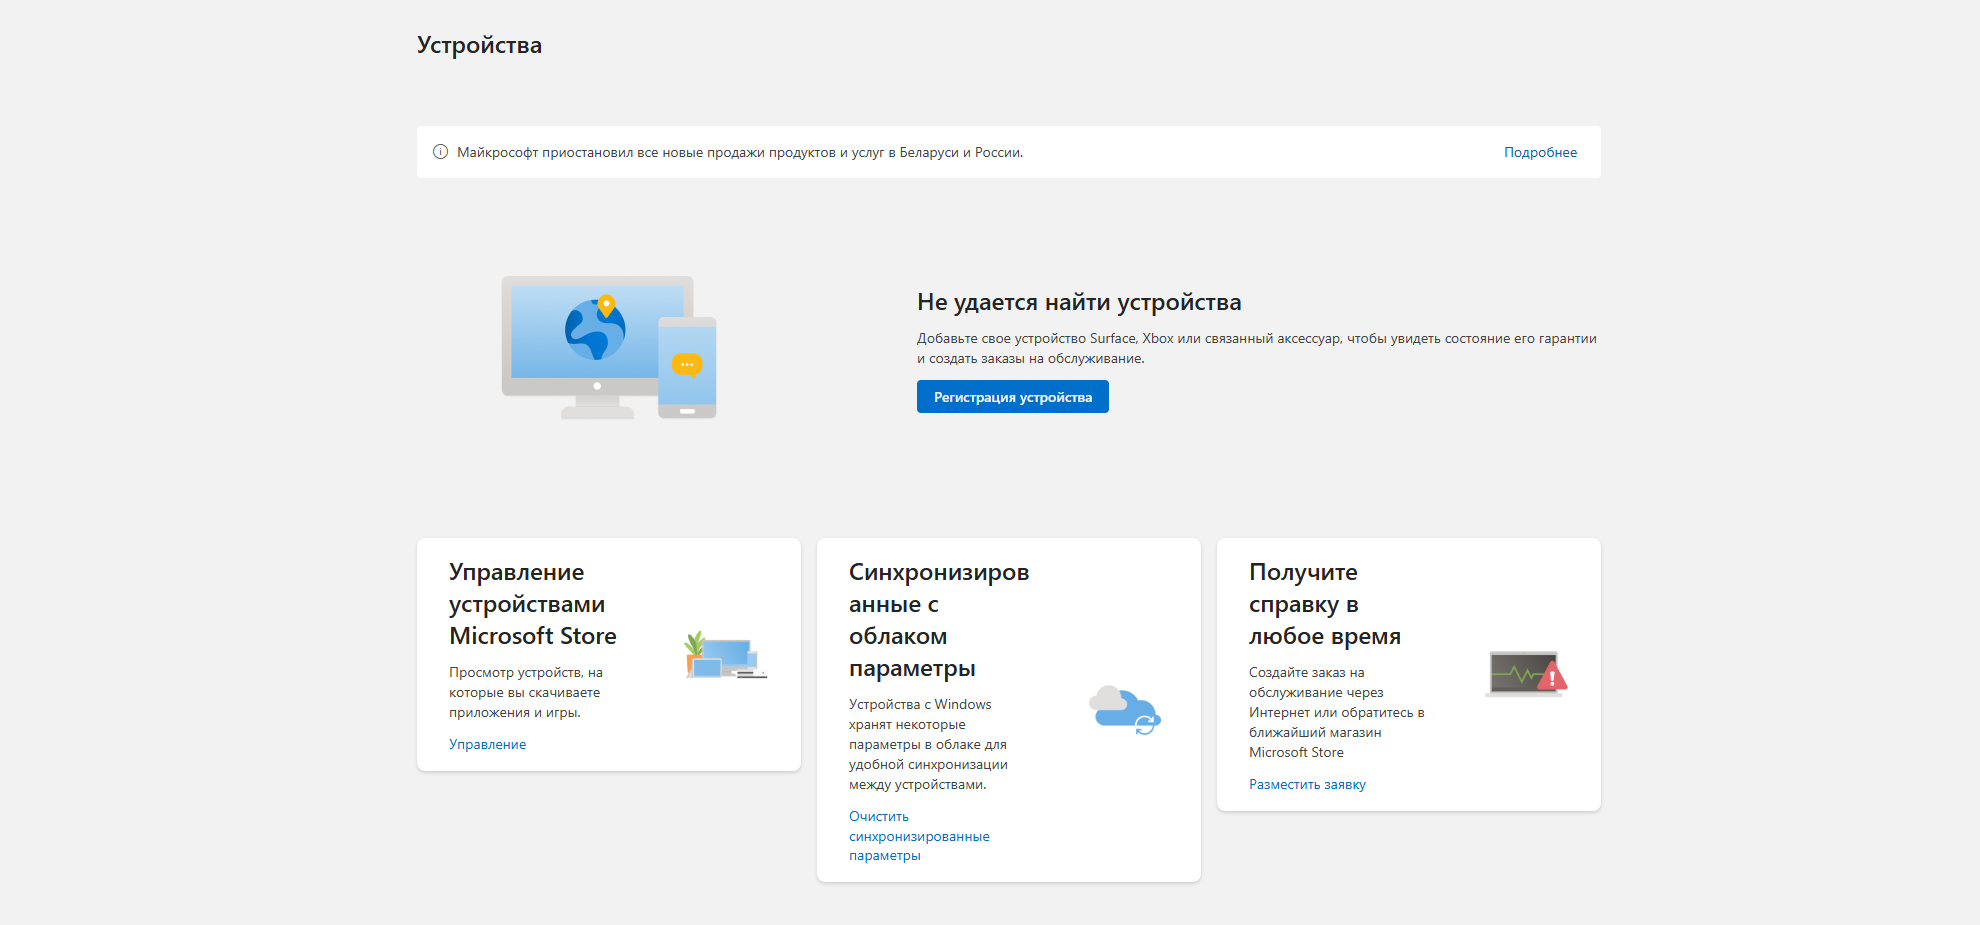
Task: Click the banner text about Беларуси и России
Action: click(740, 152)
